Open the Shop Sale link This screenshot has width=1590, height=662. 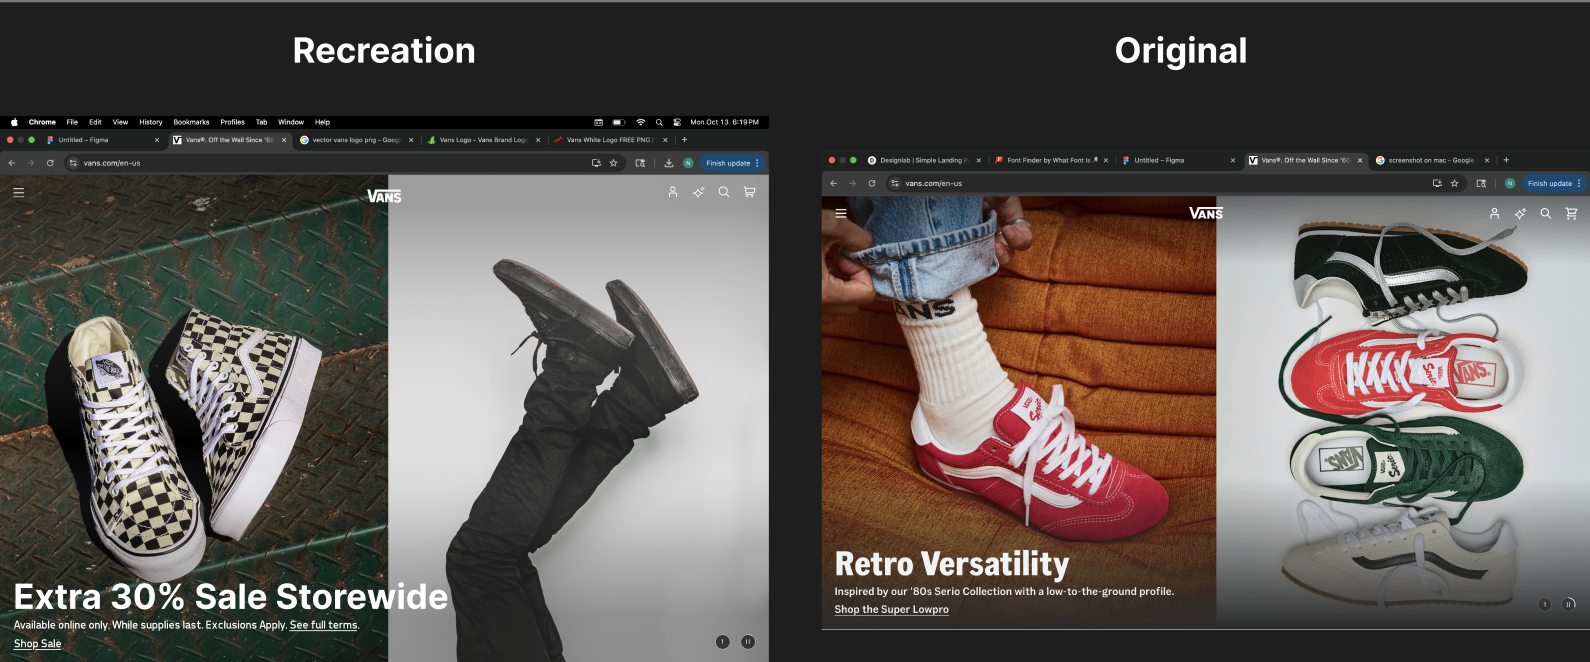tap(37, 644)
